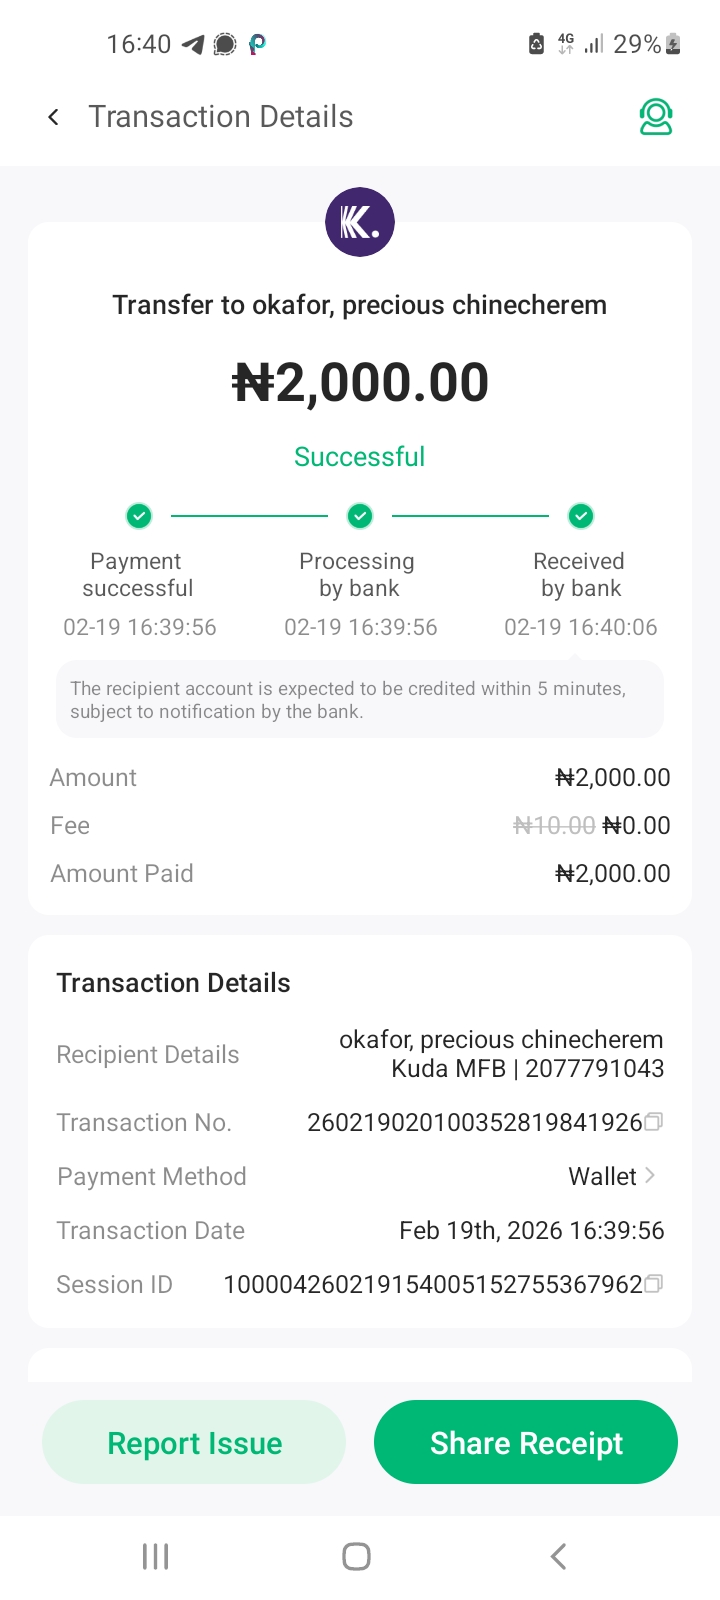Tap the Received by bank checkmark

[x=581, y=516]
